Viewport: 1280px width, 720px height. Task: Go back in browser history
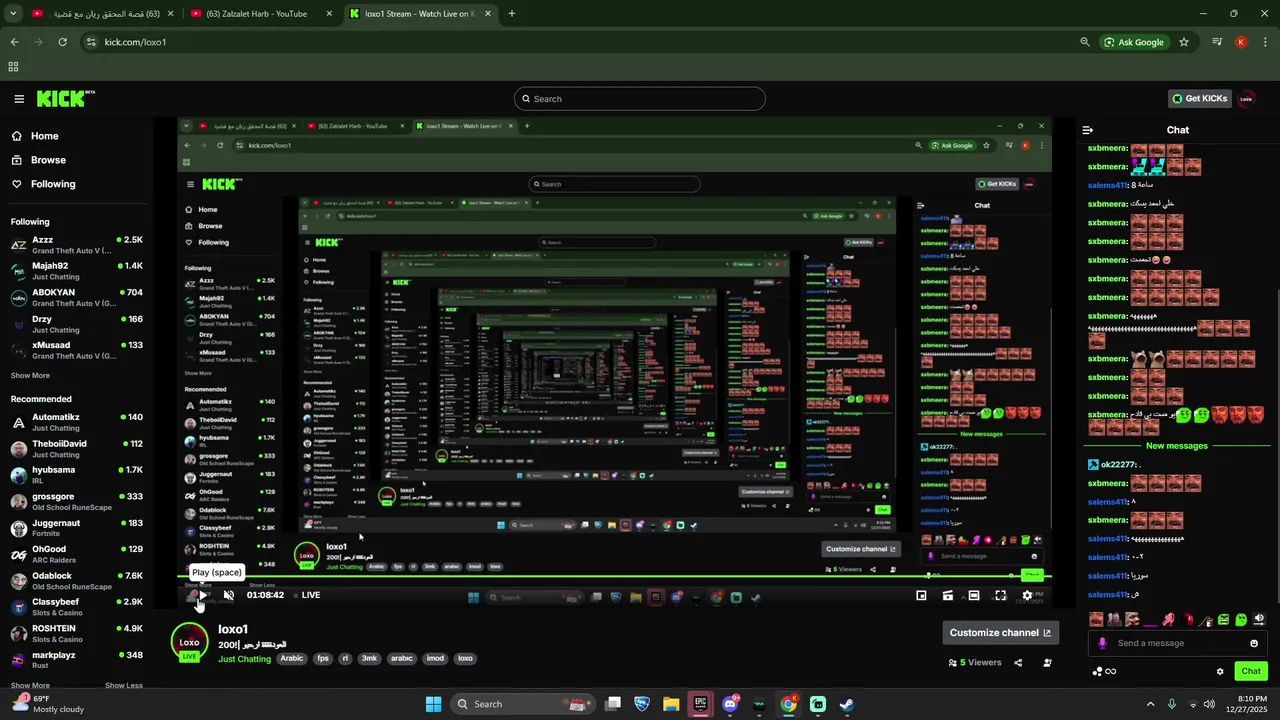coord(14,42)
